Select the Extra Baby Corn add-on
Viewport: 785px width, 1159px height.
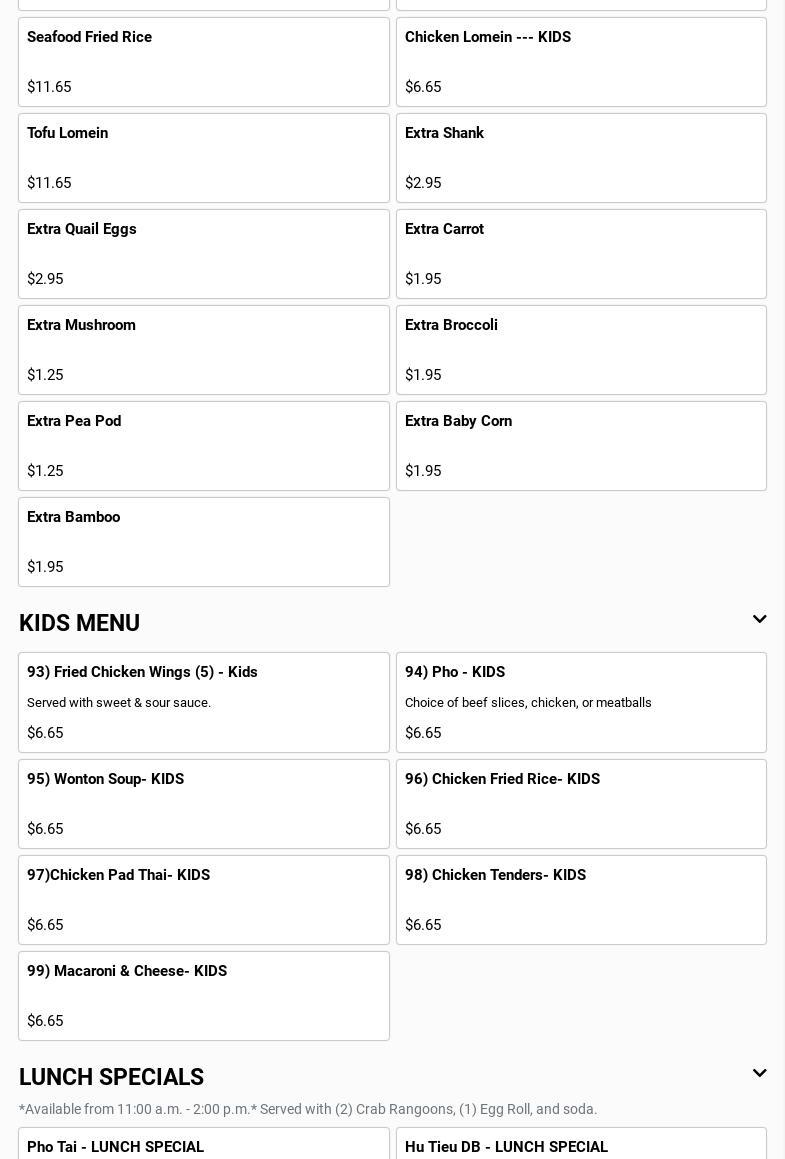pyautogui.click(x=581, y=446)
